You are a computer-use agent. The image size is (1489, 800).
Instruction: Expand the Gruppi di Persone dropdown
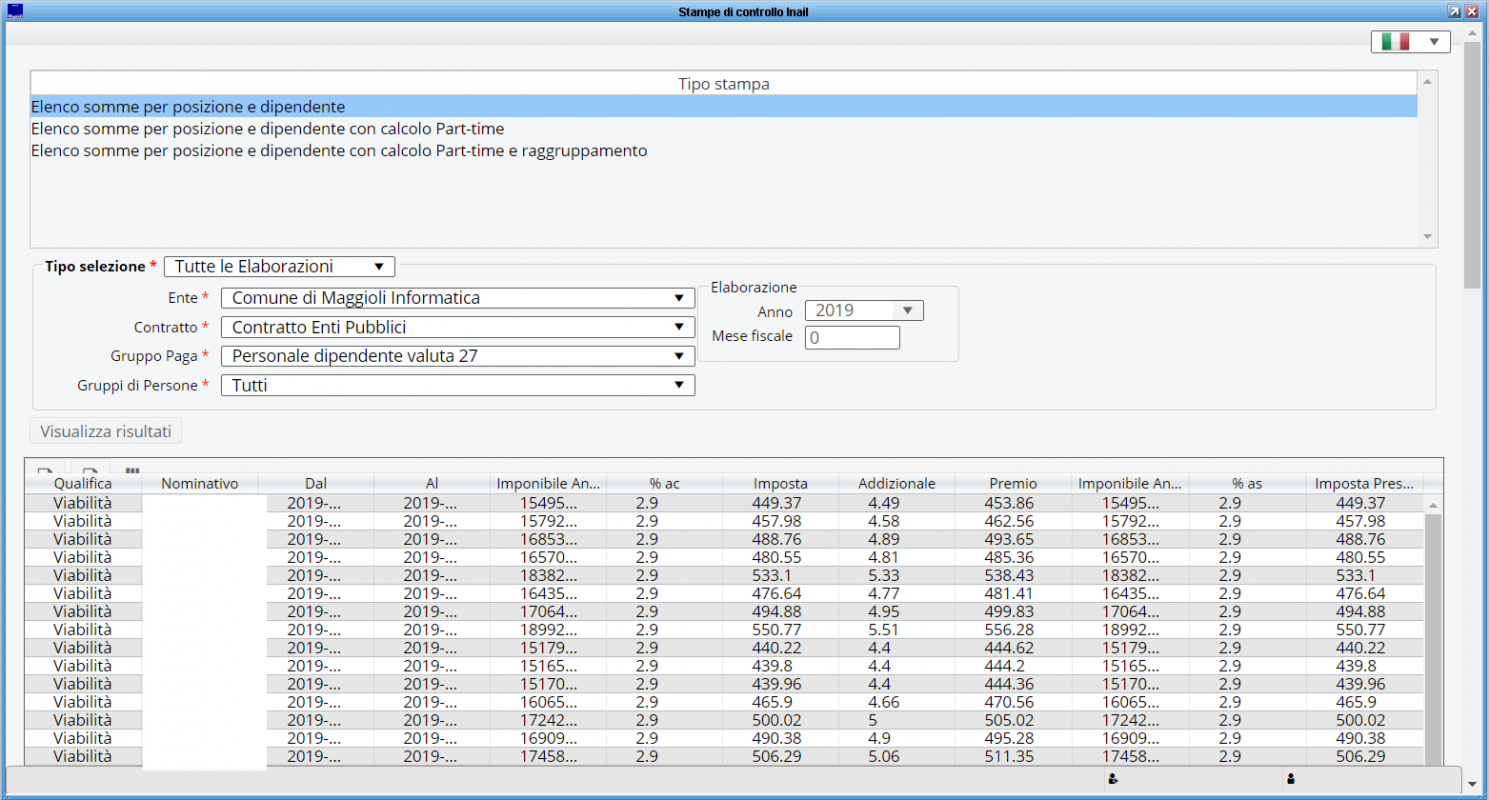(x=457, y=385)
